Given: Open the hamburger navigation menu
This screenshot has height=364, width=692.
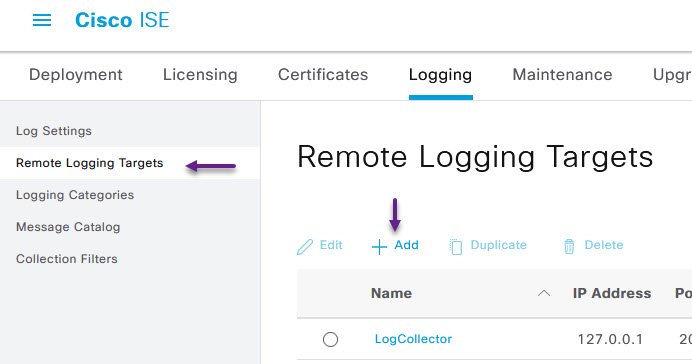Looking at the screenshot, I should [42, 20].
